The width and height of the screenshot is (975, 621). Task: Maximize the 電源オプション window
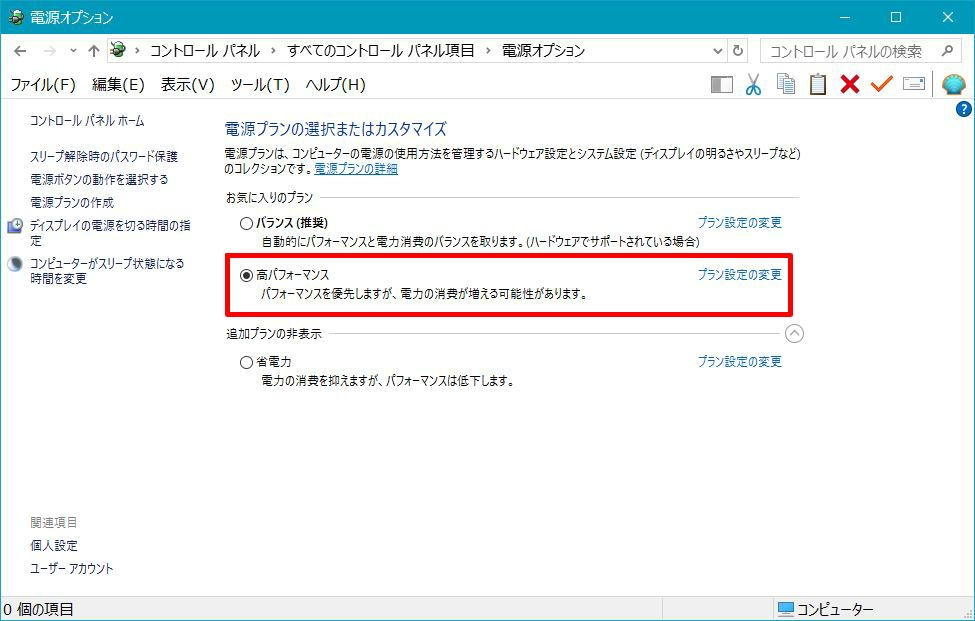[896, 17]
